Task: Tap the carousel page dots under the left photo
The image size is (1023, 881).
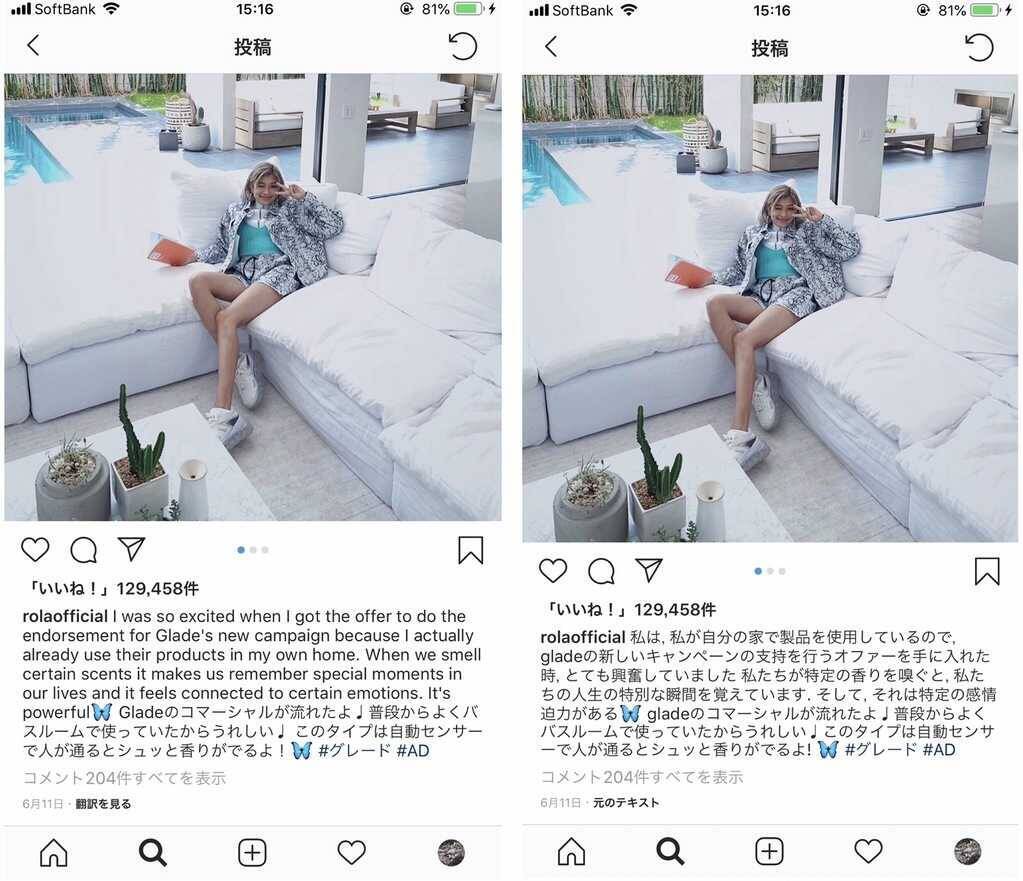Action: 252,550
